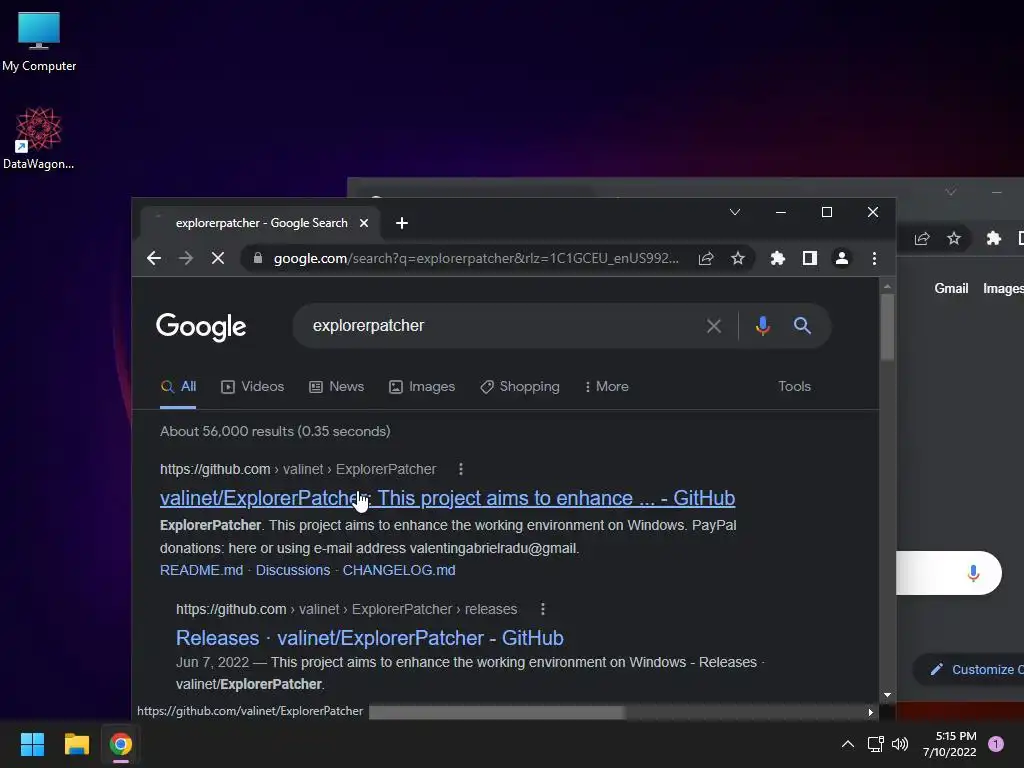
Task: Open the README.md sitelink
Action: (201, 570)
